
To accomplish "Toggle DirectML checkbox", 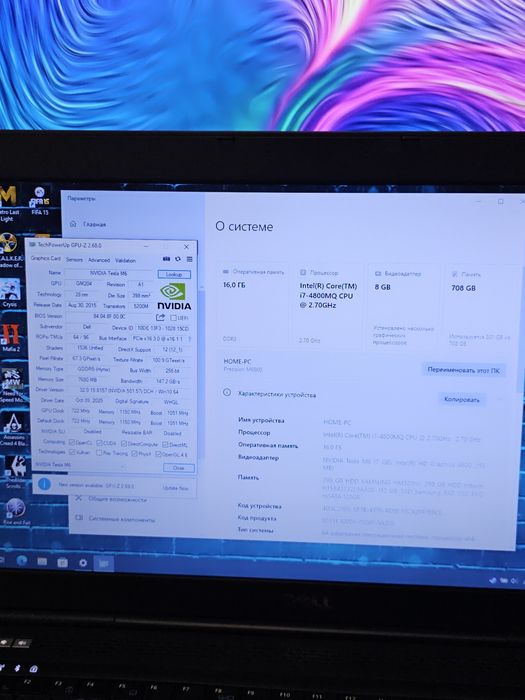I will [x=165, y=445].
